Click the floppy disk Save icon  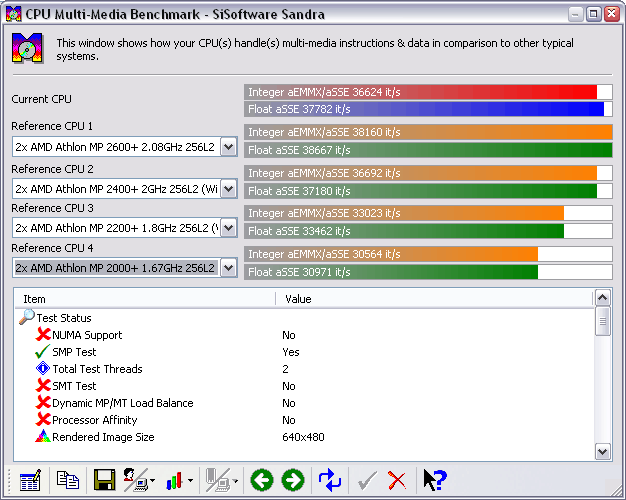(104, 480)
